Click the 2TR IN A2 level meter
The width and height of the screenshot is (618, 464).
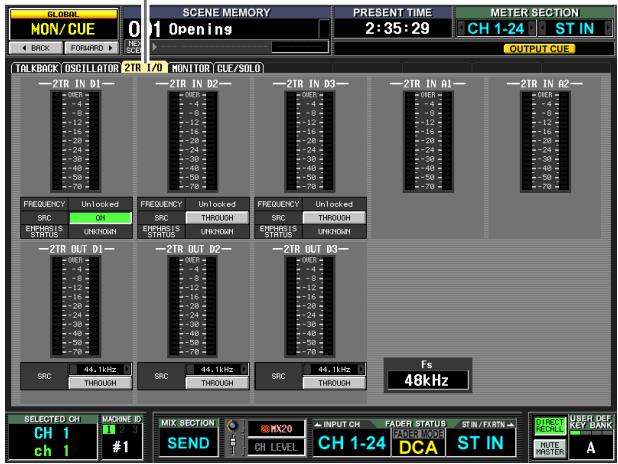pos(545,141)
